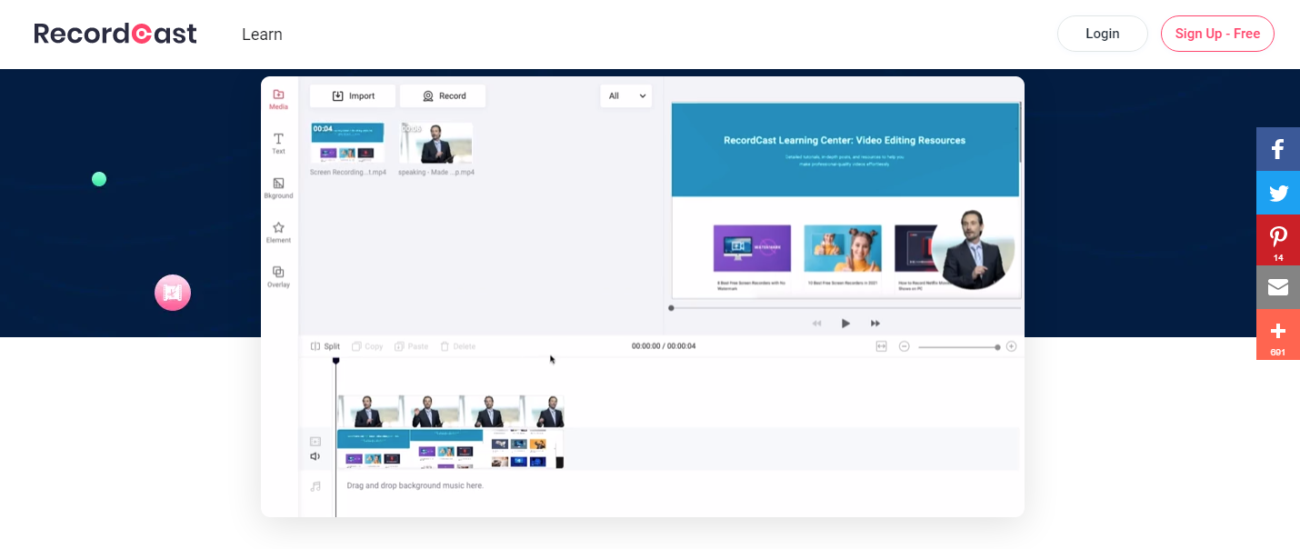Choose the Overlay sidebar tool
Viewport: 1300px width, 549px height.
tap(278, 277)
